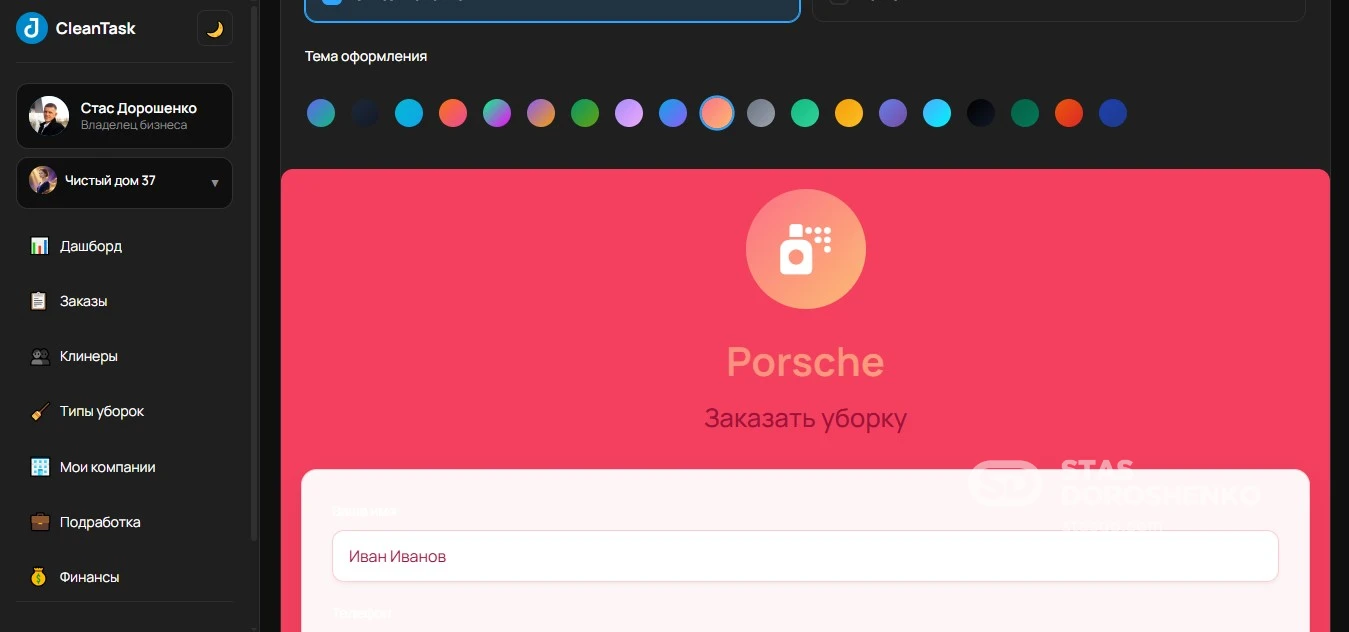1349x632 pixels.
Task: Click the Клинеры people icon
Action: click(39, 356)
